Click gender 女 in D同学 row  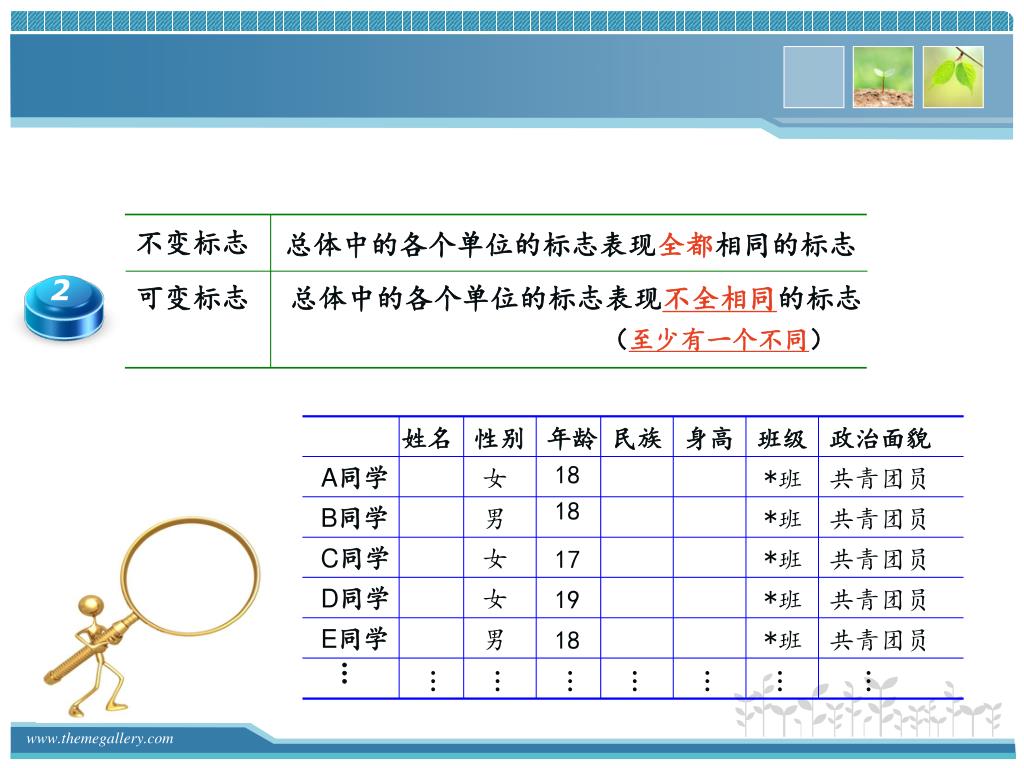(495, 600)
